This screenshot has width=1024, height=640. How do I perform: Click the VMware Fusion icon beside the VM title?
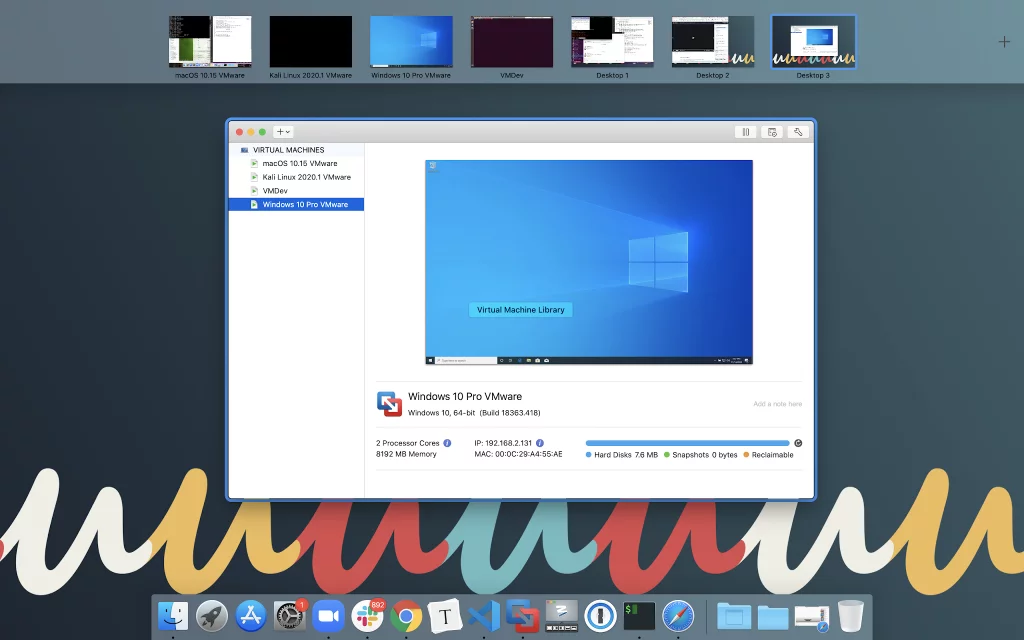click(x=389, y=404)
